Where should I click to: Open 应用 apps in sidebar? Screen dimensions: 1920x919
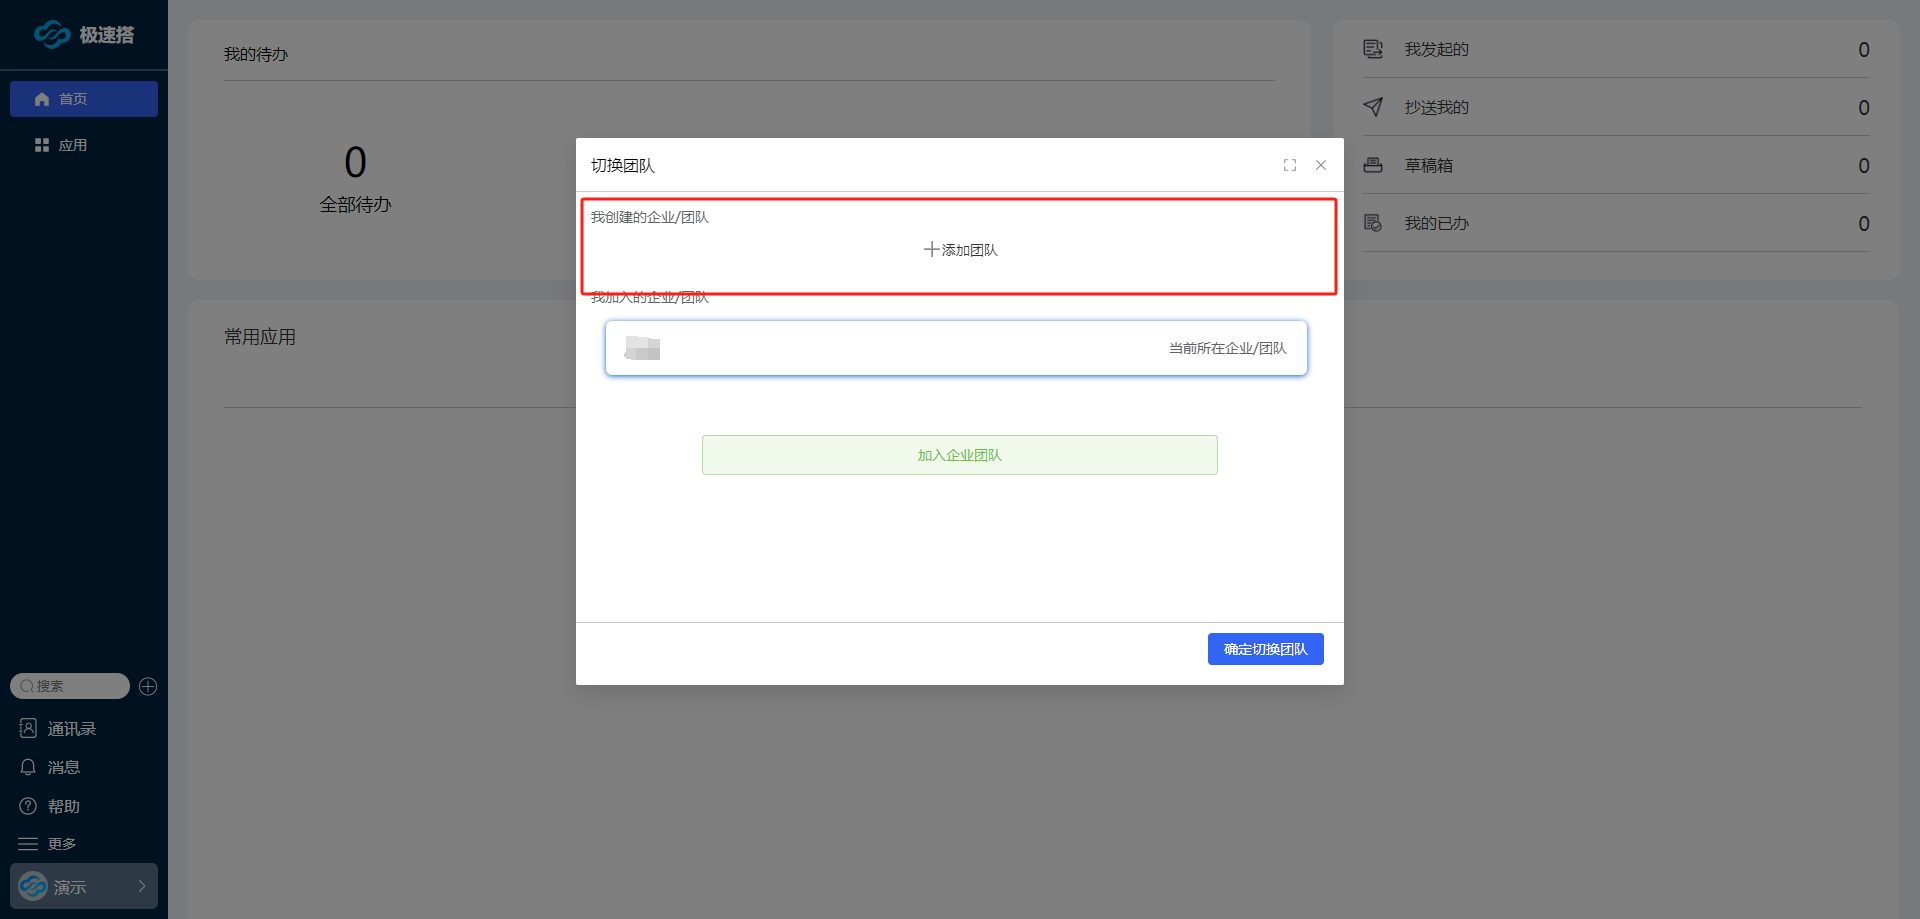click(x=72, y=145)
